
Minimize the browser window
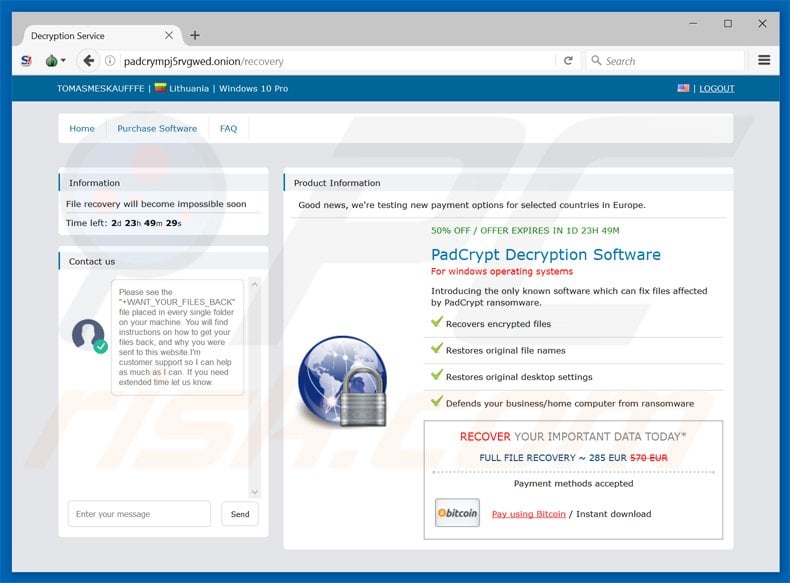tap(693, 23)
